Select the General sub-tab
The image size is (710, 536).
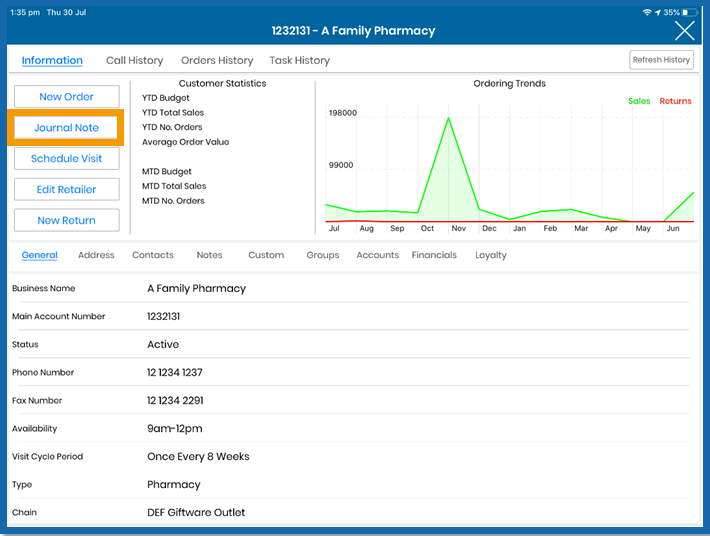pos(39,255)
